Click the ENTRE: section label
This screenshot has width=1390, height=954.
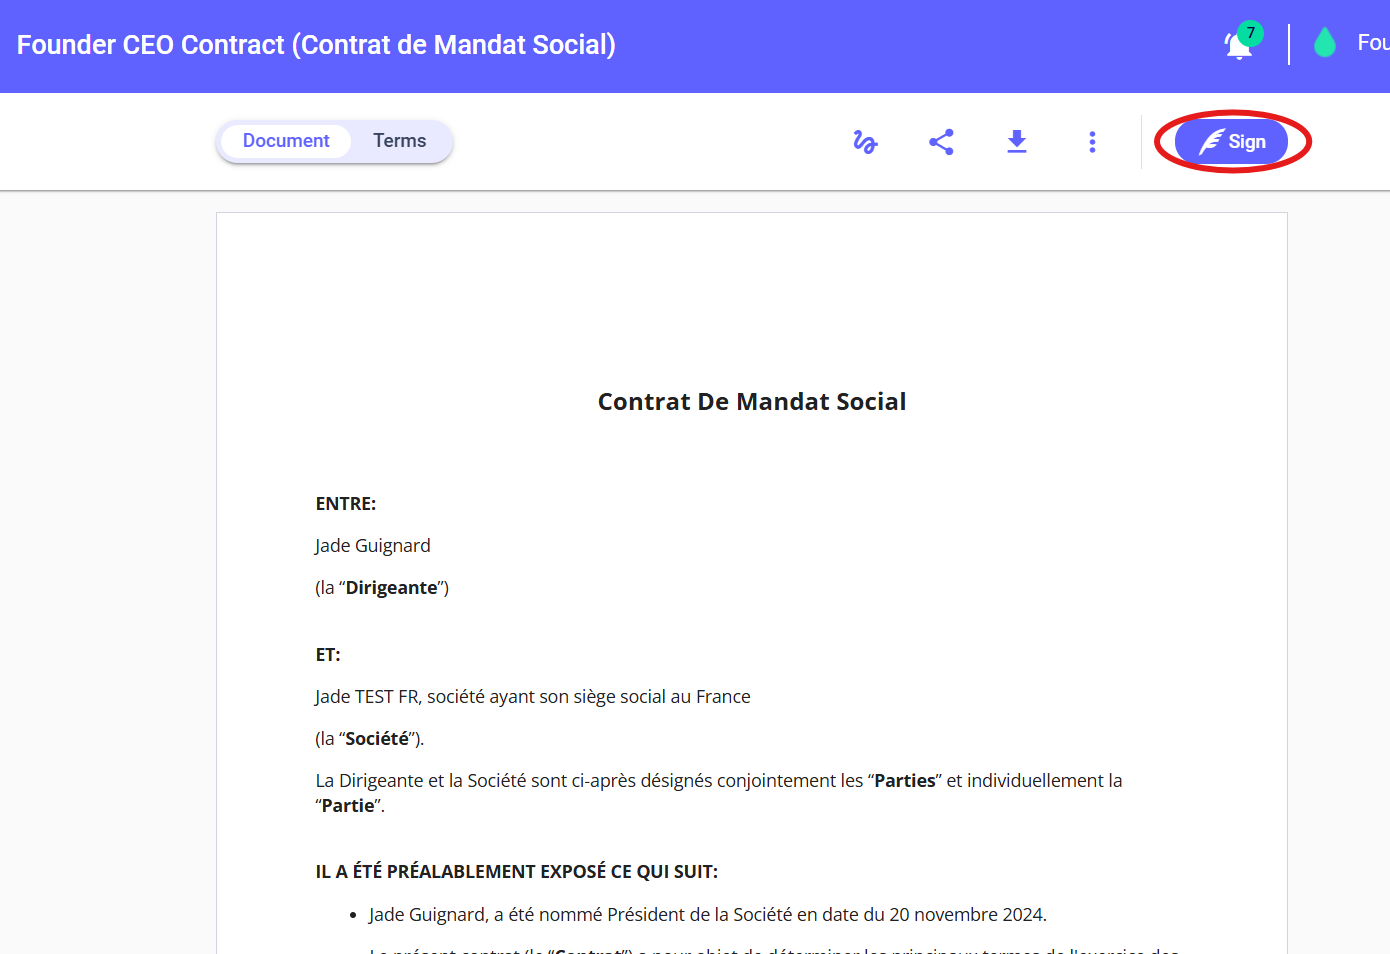click(x=346, y=504)
